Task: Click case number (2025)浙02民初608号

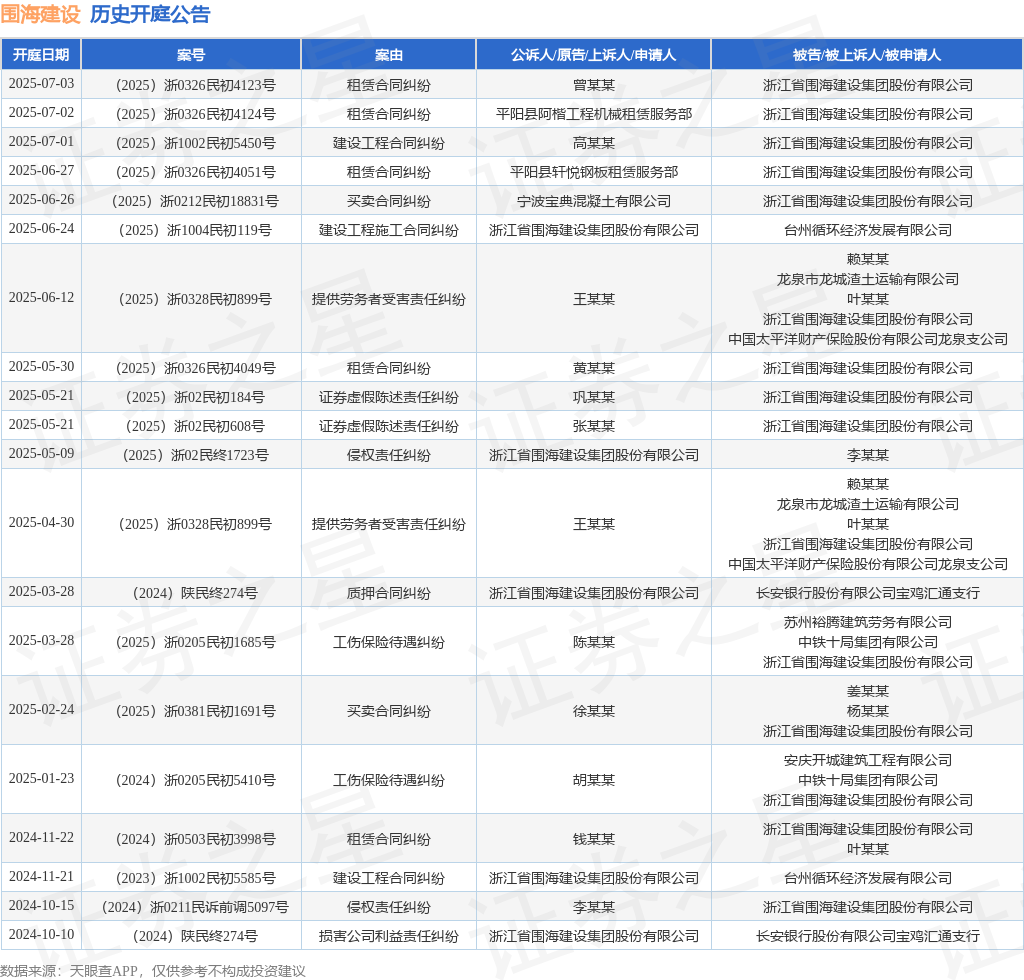Action: point(195,426)
